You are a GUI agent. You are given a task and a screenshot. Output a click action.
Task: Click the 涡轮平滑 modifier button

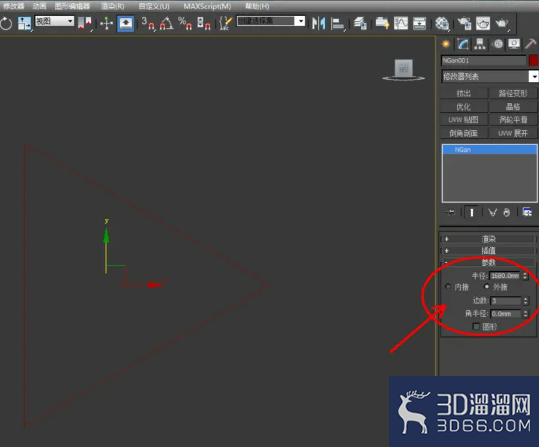pos(513,120)
